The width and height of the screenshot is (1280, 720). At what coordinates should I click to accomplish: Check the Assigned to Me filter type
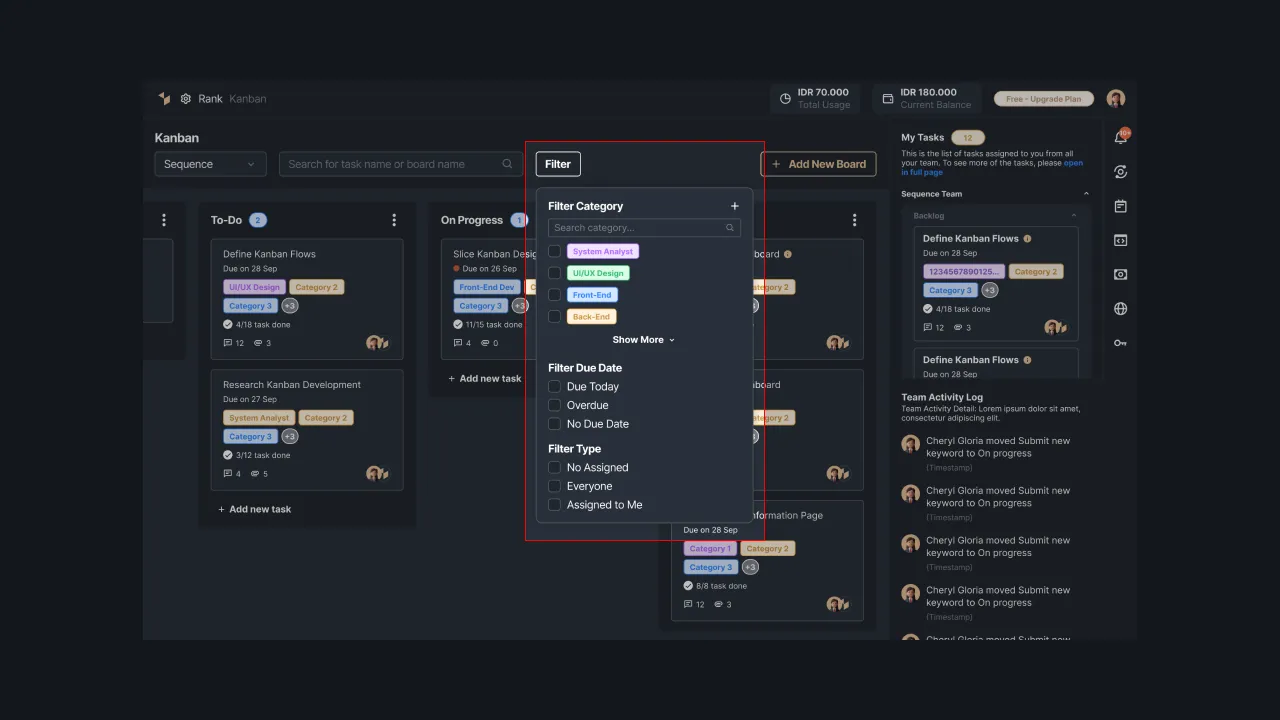(554, 505)
